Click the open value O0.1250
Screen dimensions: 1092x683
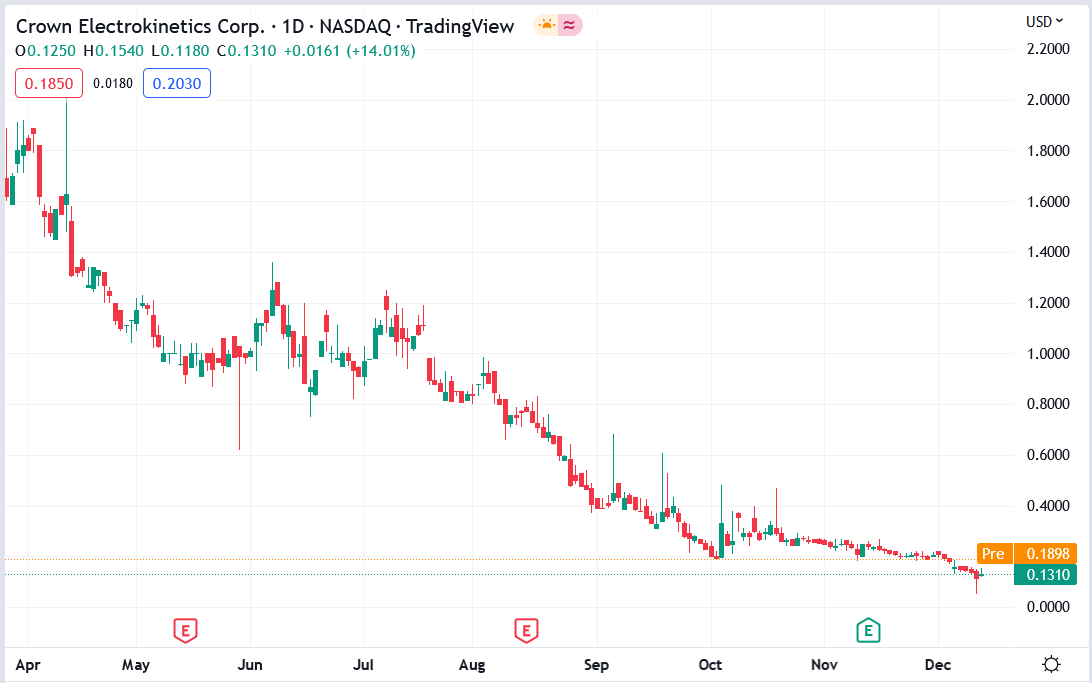(45, 51)
